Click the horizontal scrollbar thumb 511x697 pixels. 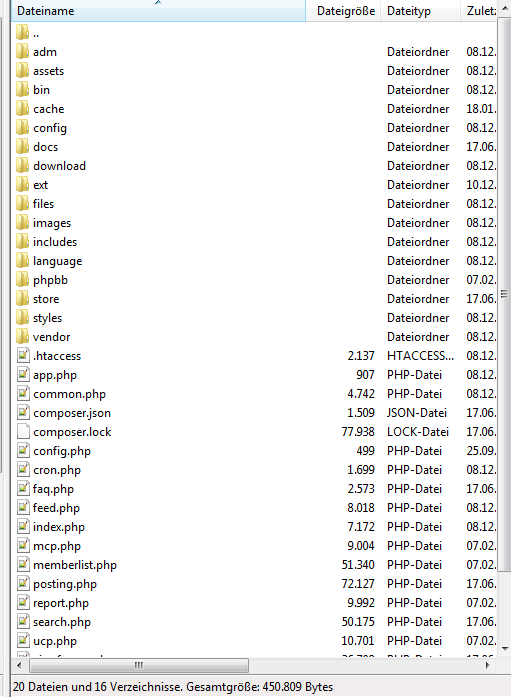[139, 665]
